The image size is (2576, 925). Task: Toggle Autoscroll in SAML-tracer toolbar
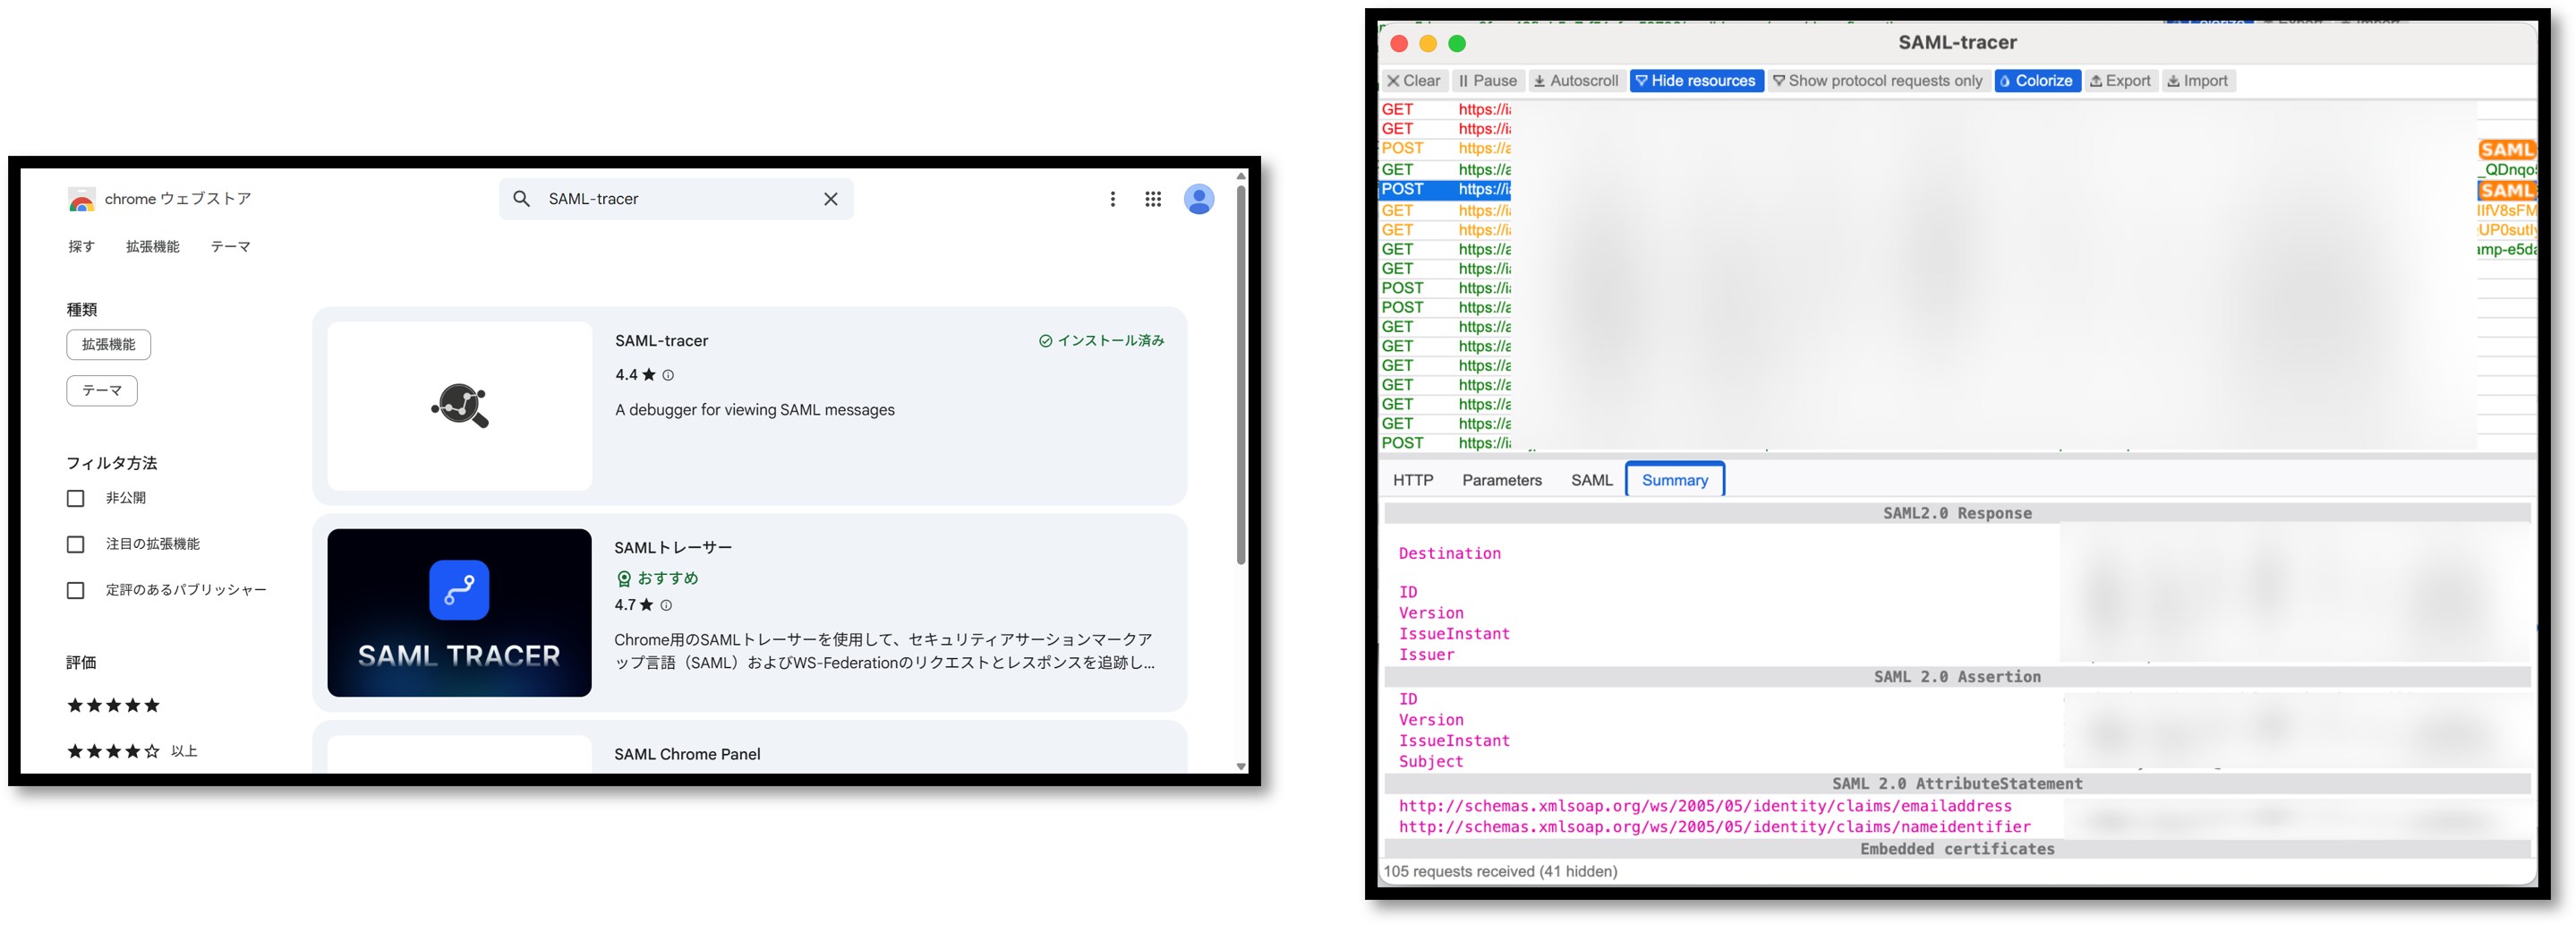[1576, 81]
